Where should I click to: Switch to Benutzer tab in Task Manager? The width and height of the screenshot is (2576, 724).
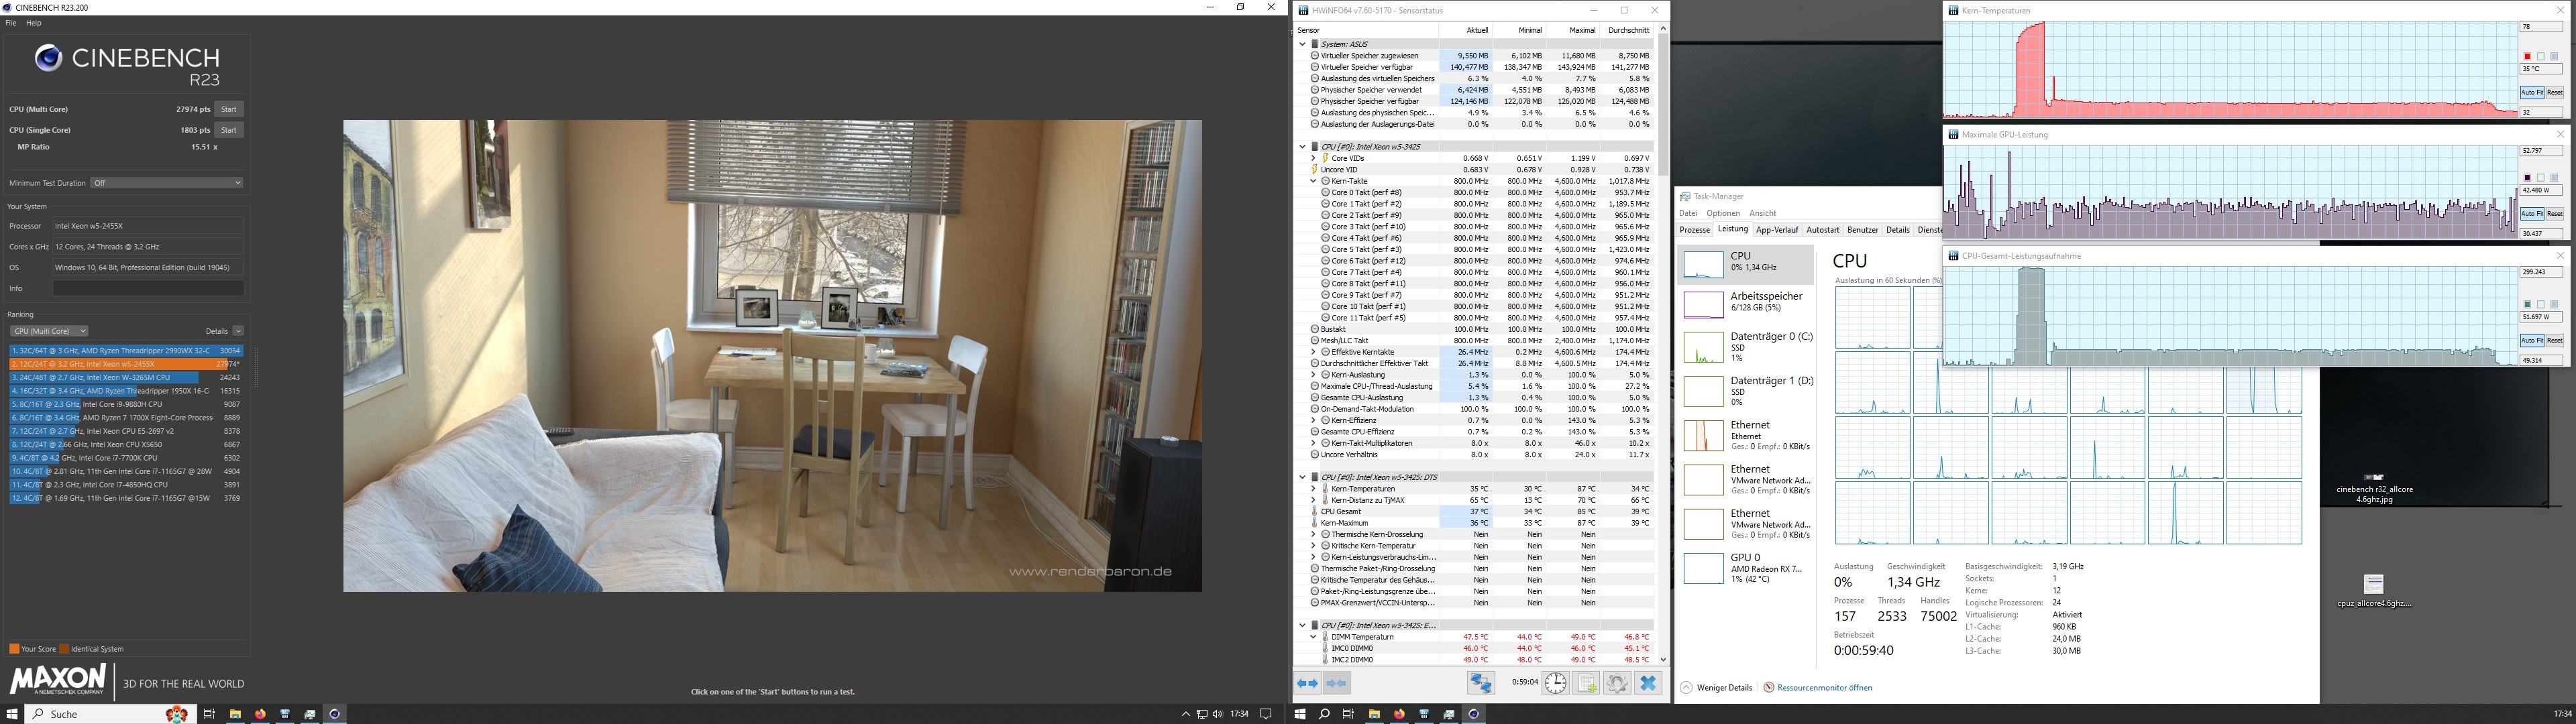pyautogui.click(x=1863, y=230)
